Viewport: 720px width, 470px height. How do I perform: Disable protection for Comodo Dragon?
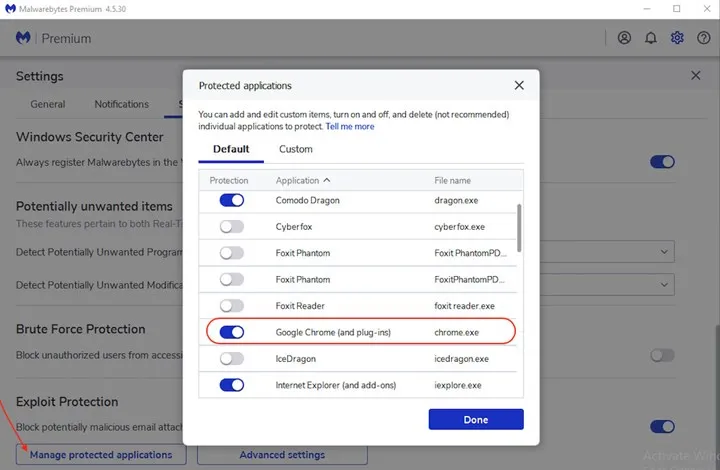coord(231,201)
